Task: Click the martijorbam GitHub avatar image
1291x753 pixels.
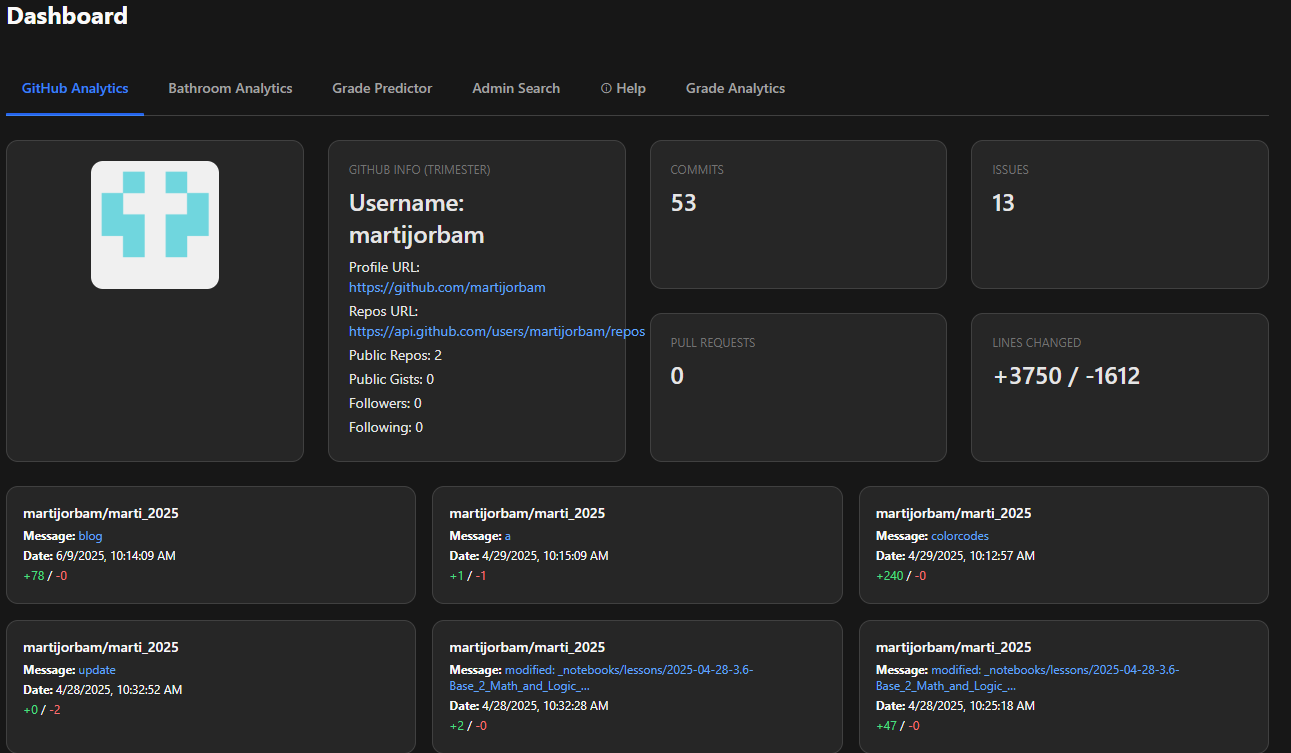Action: click(155, 225)
